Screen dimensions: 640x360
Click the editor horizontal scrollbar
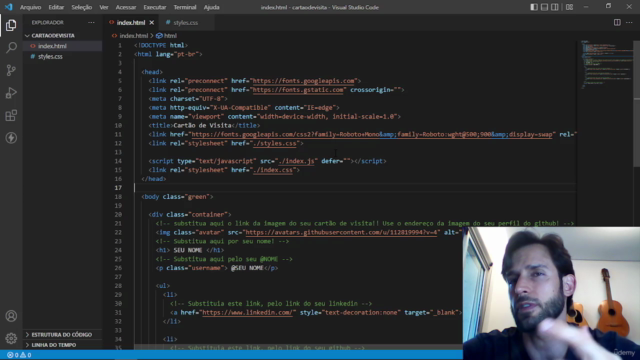[298, 347]
